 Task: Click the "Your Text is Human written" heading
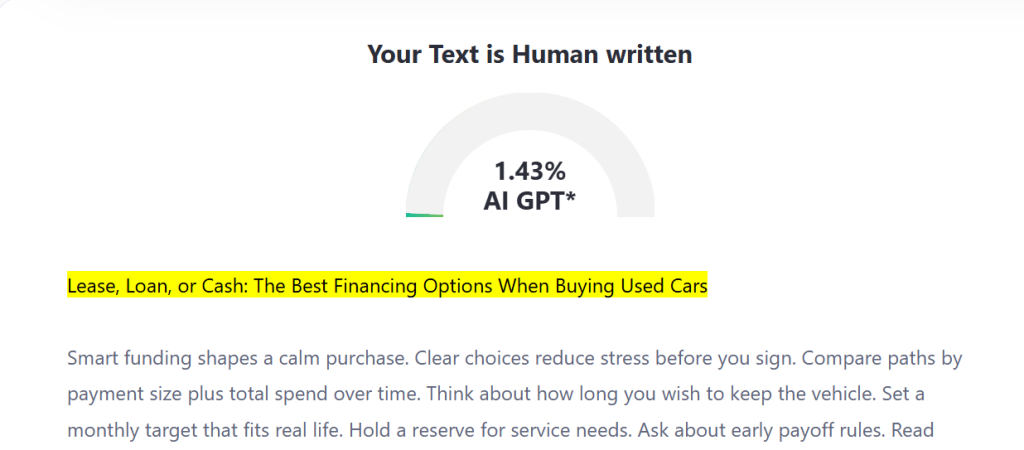(529, 54)
